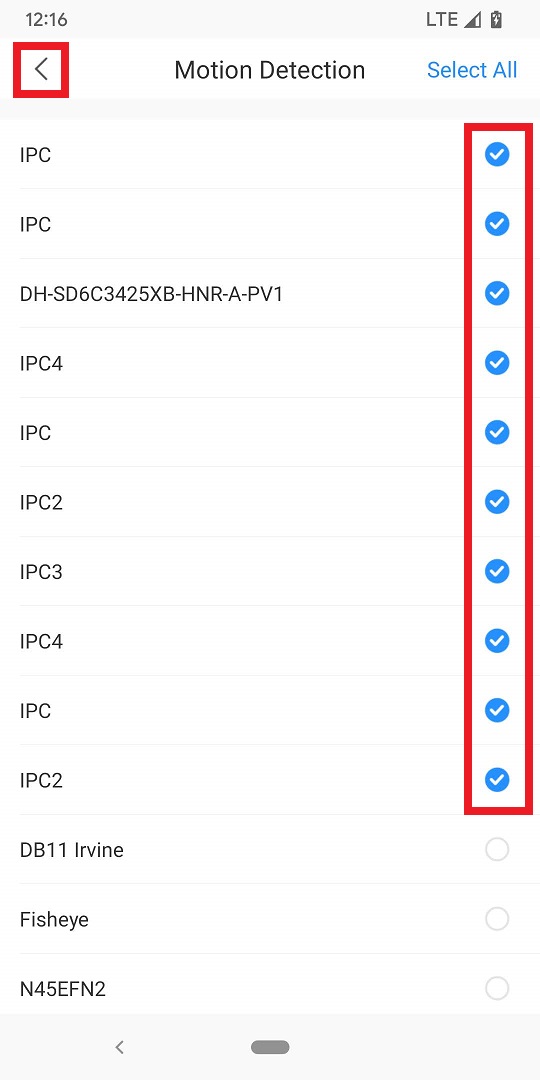Enable the N45EFN2 radio circle
Screen dimensions: 540x1080
pos(497,988)
